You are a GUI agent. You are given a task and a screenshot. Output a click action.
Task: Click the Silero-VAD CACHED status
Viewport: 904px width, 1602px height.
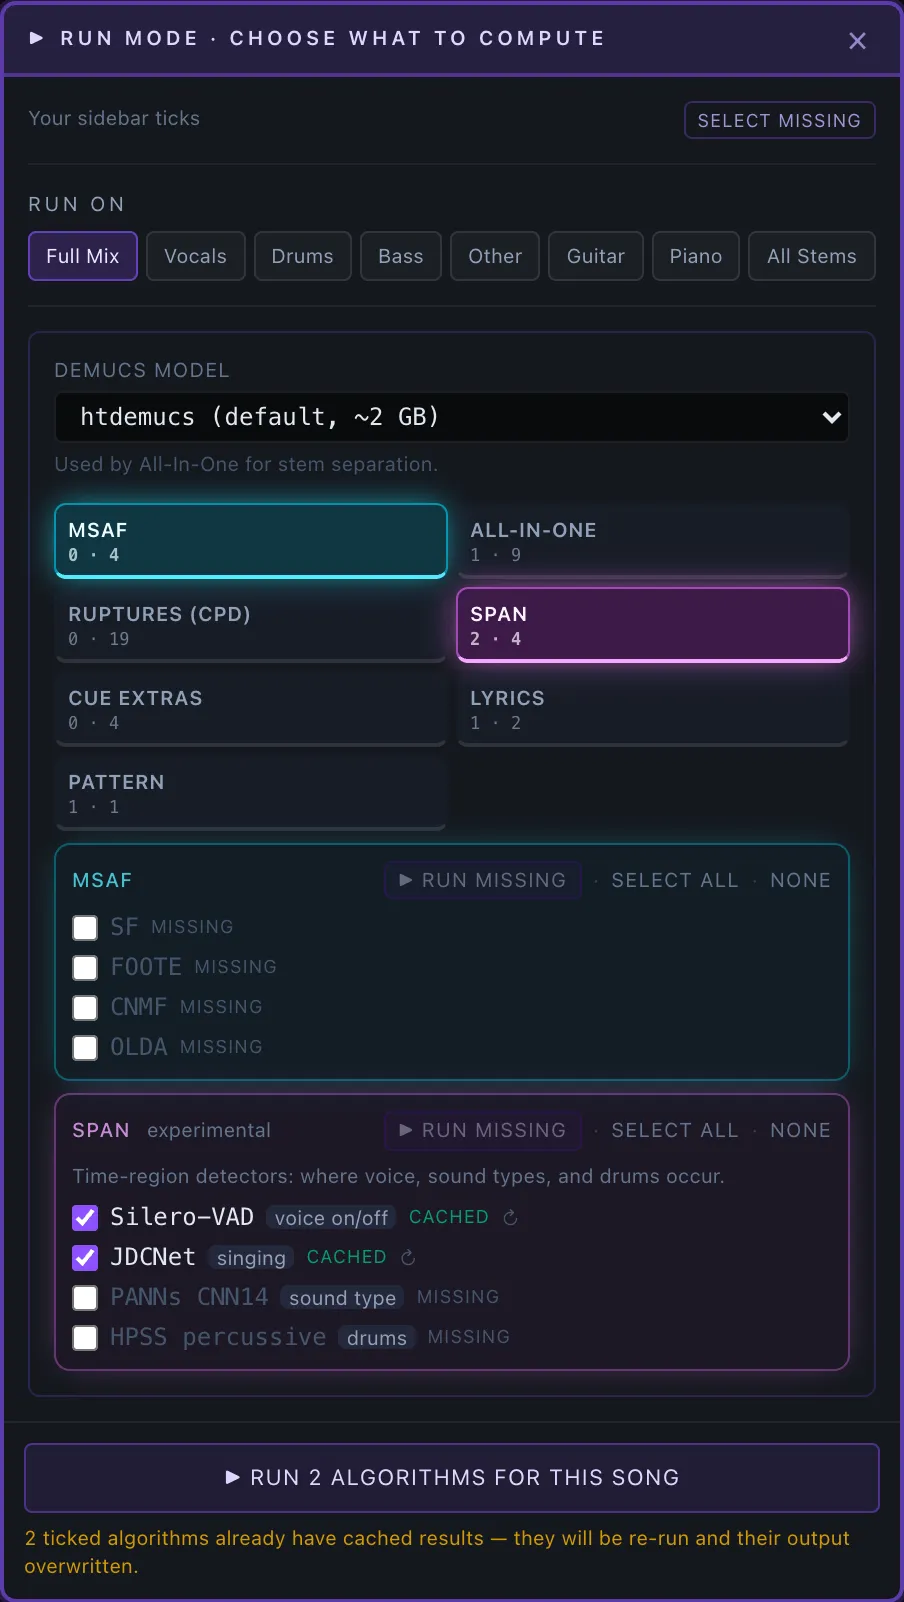pyautogui.click(x=449, y=1217)
